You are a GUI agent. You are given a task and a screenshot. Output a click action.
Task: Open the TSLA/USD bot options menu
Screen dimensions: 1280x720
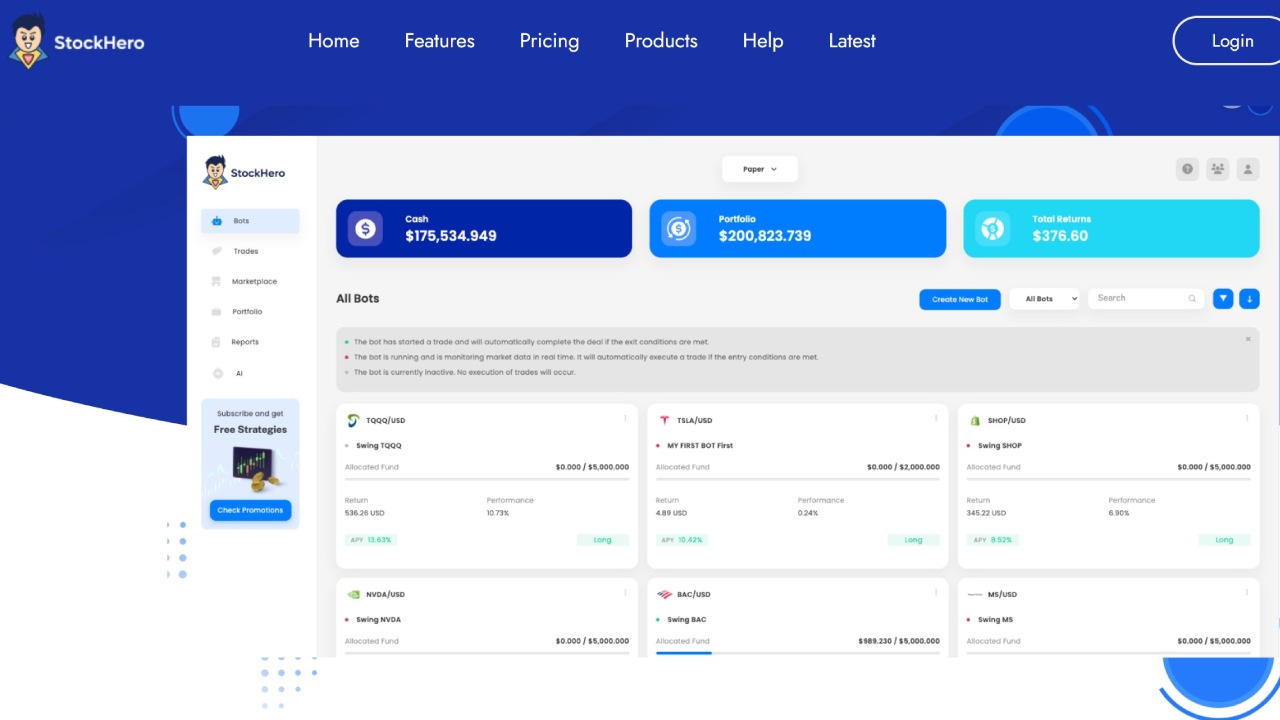click(x=937, y=419)
